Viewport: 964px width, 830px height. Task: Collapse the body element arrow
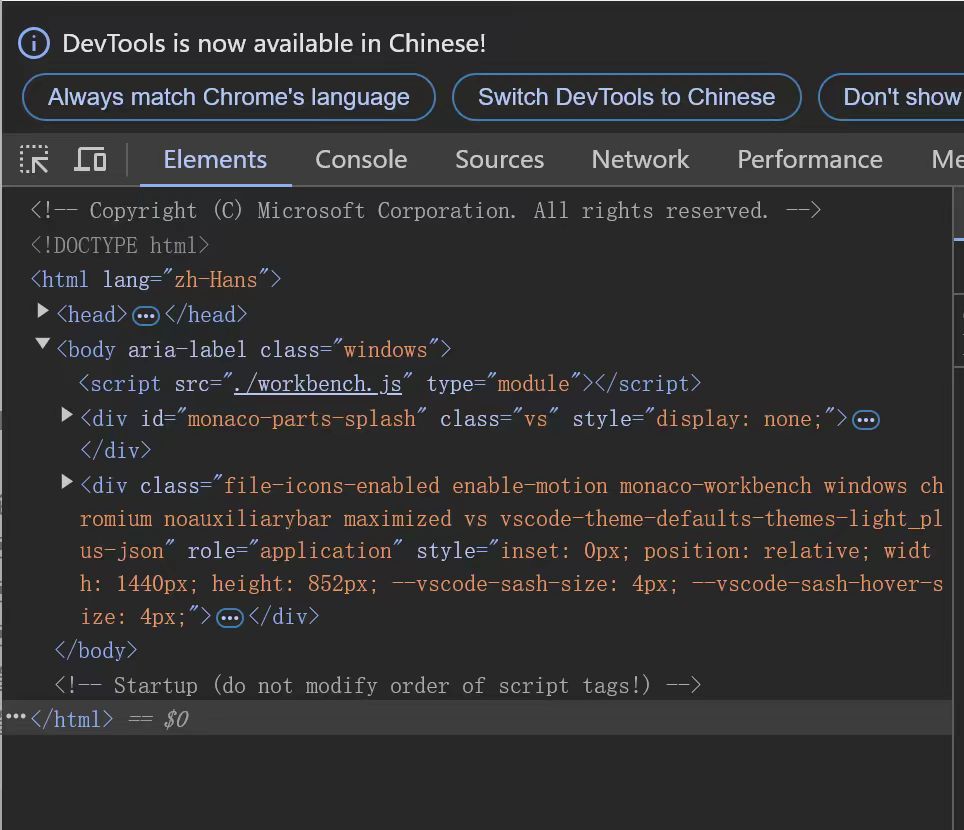[x=43, y=345]
